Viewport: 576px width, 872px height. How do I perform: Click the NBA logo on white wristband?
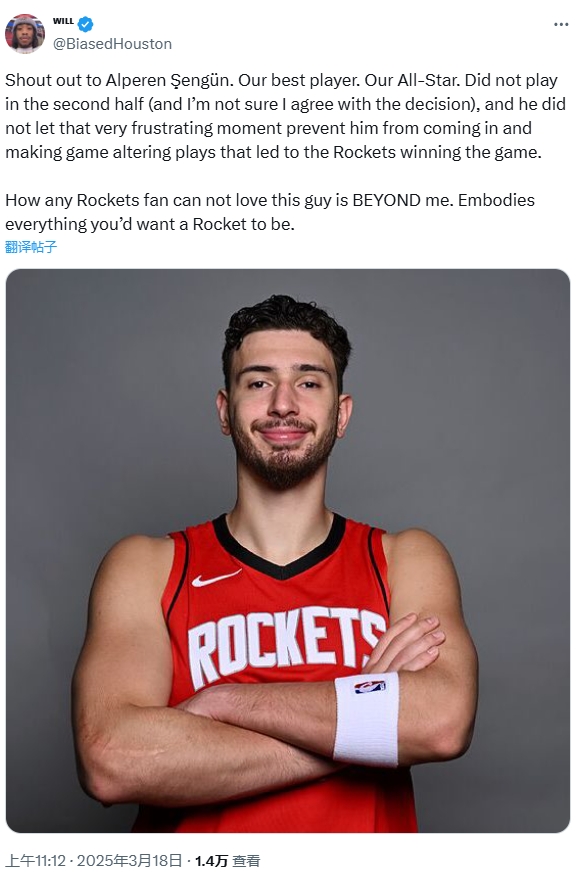click(370, 686)
